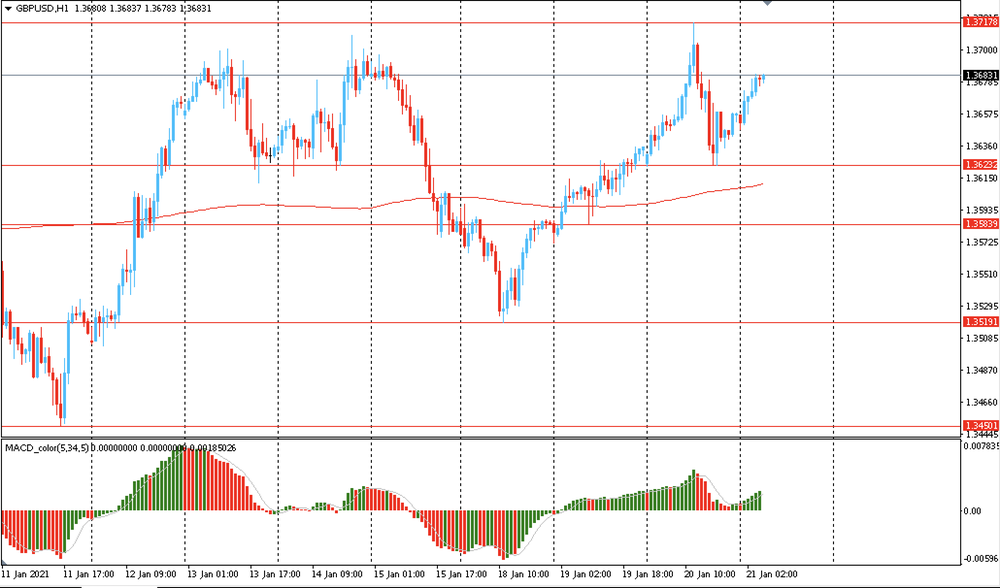Click the 1.36232 red level label
Viewport: 1000px width, 588px height.
click(979, 164)
